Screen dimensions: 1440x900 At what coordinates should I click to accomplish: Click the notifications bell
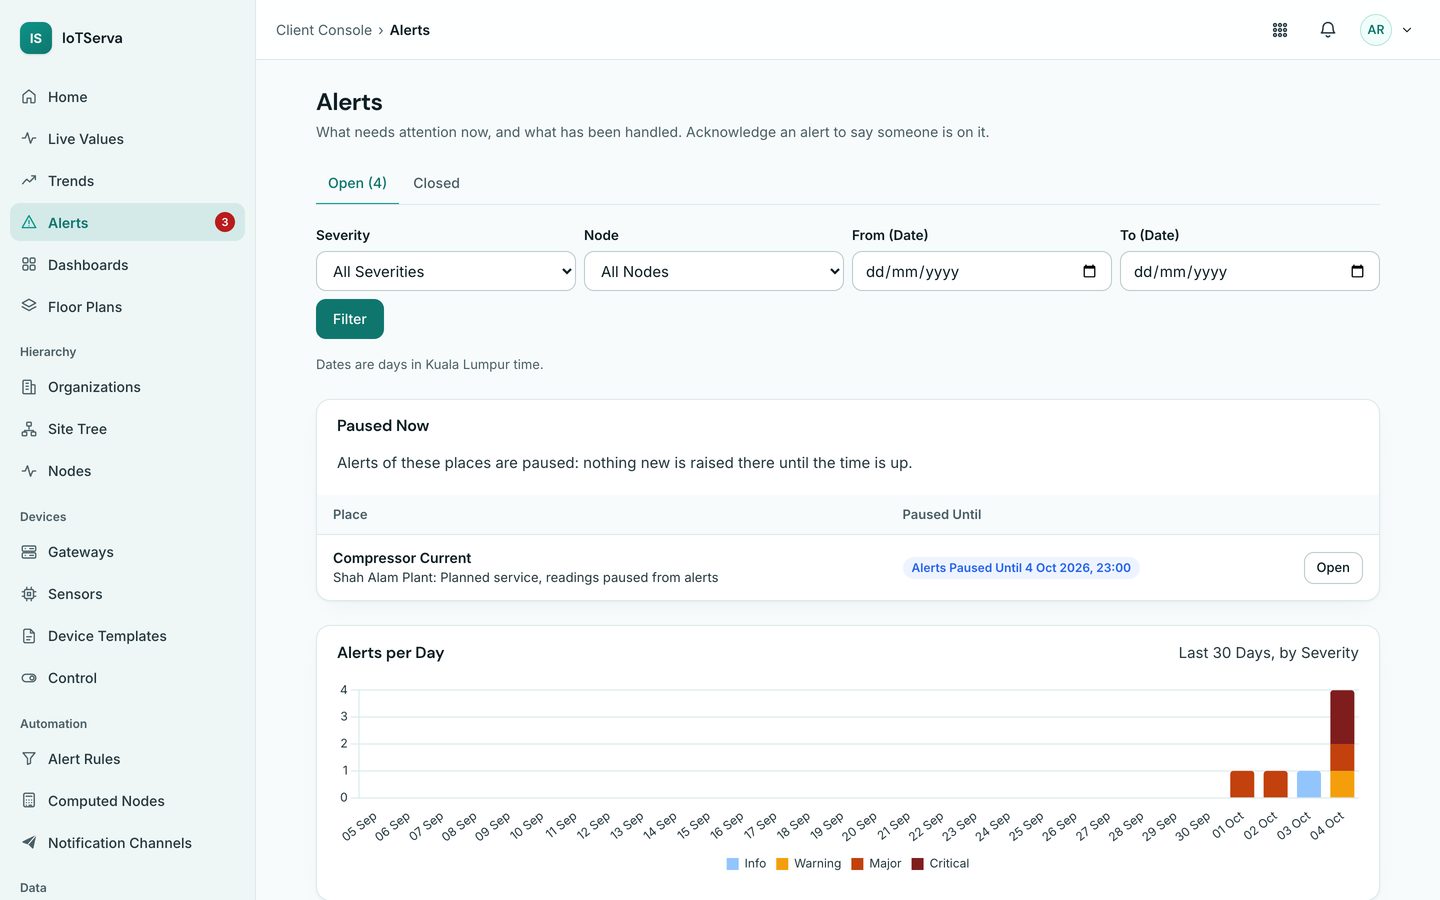click(x=1328, y=30)
